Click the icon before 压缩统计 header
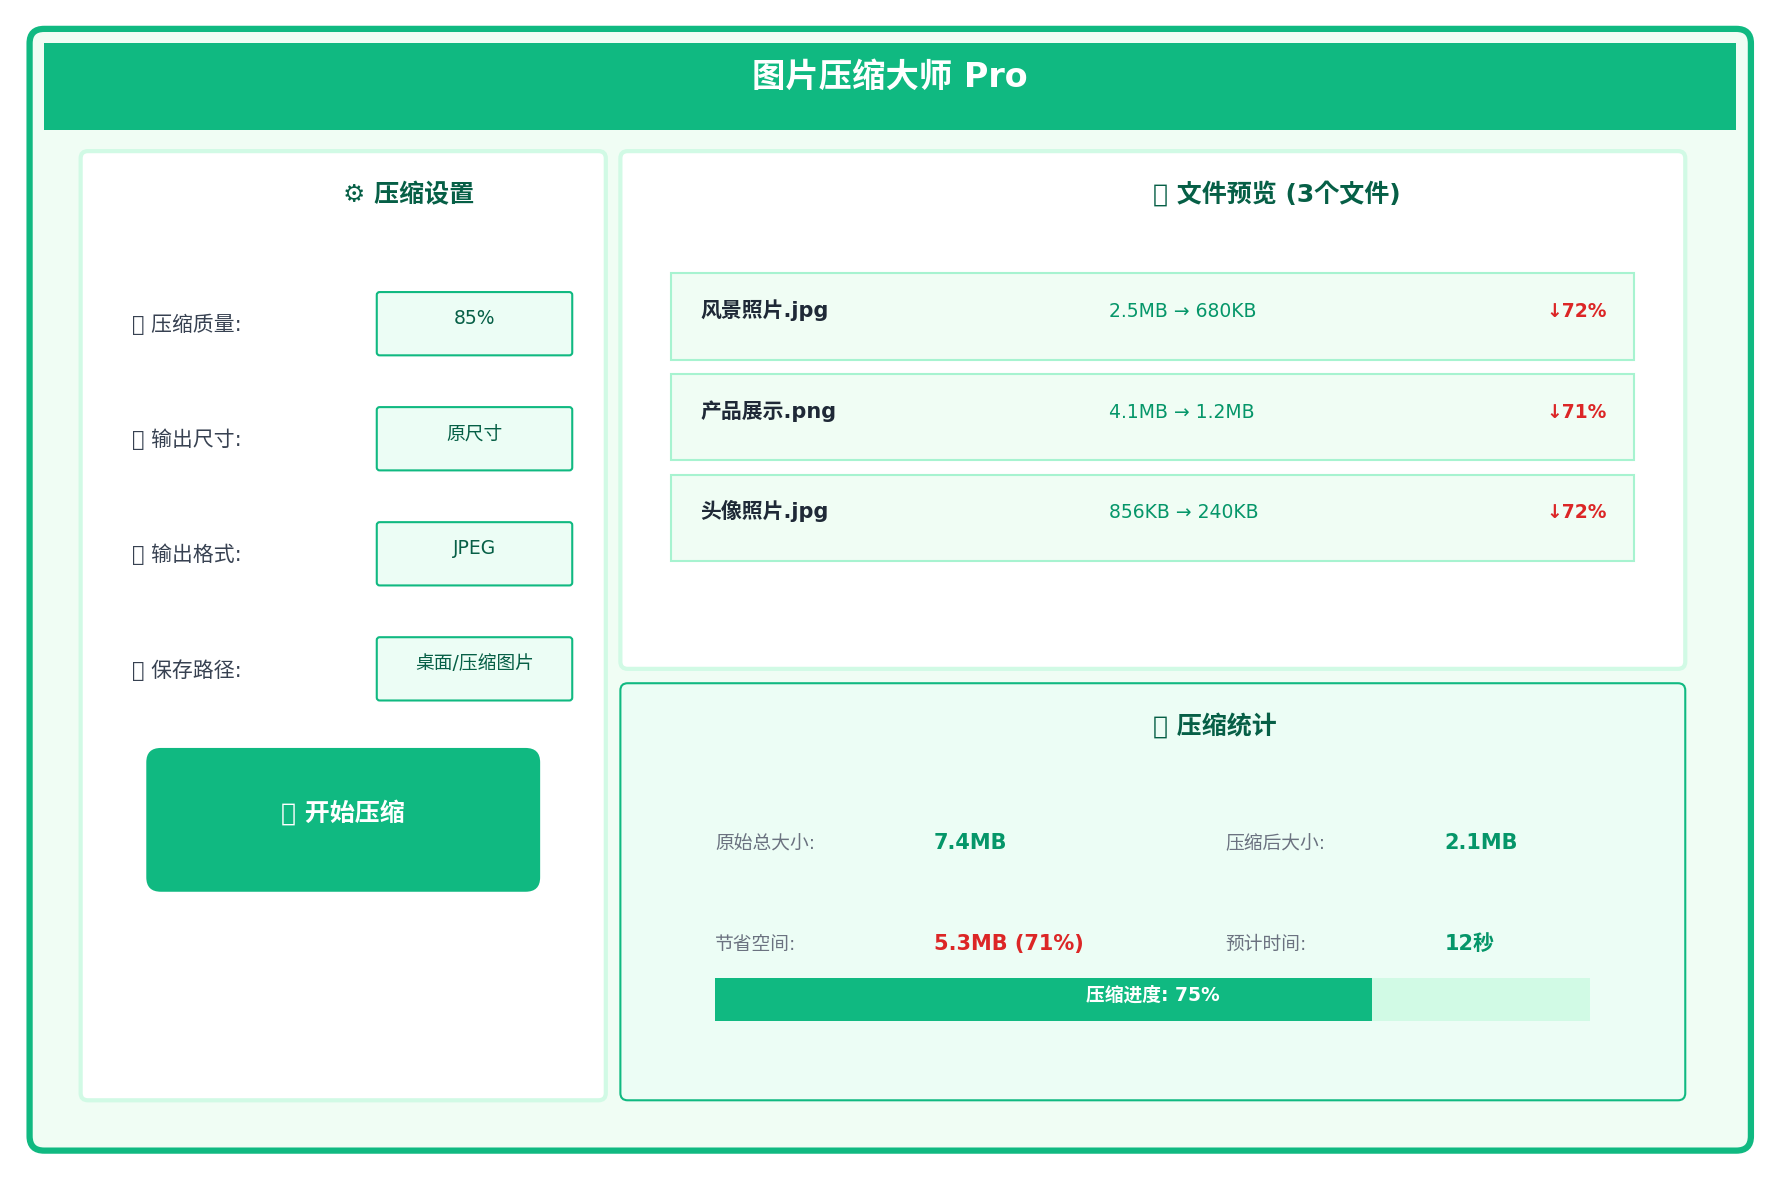The height and width of the screenshot is (1180, 1780). pyautogui.click(x=1160, y=726)
